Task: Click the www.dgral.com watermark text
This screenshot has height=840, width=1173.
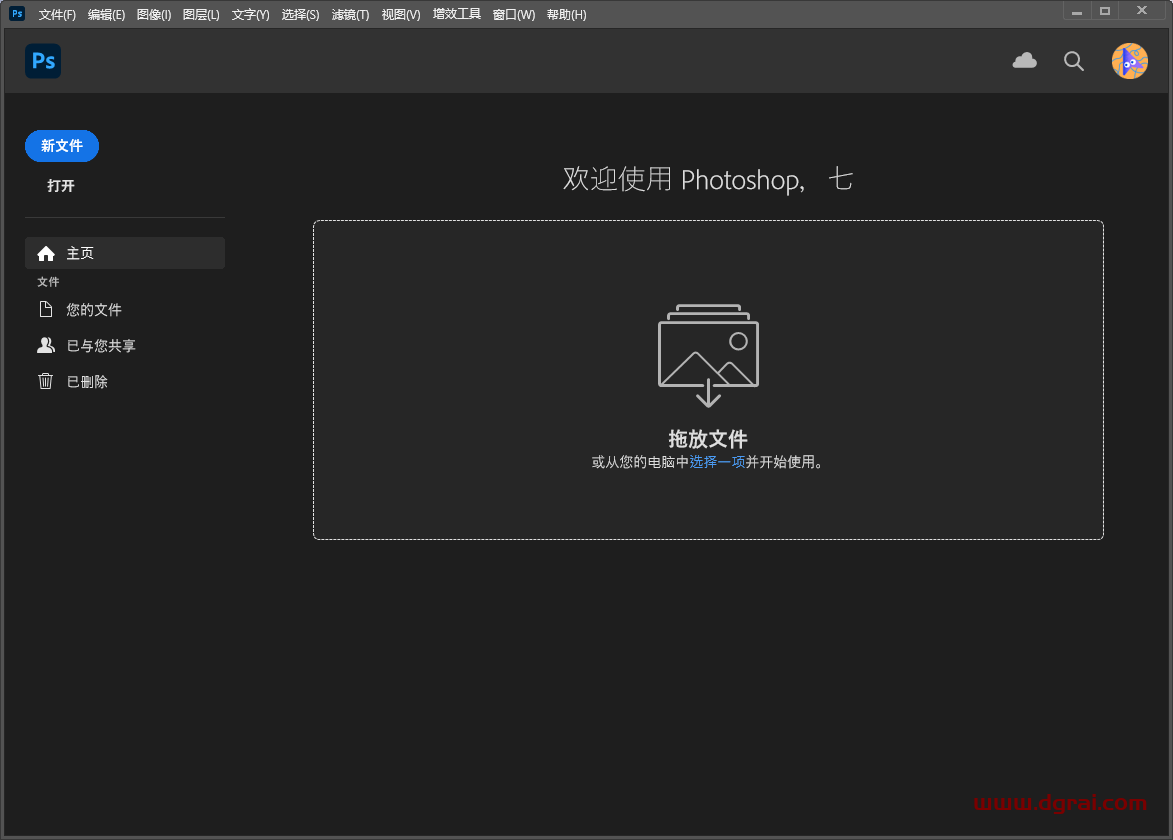Action: pos(1059,802)
